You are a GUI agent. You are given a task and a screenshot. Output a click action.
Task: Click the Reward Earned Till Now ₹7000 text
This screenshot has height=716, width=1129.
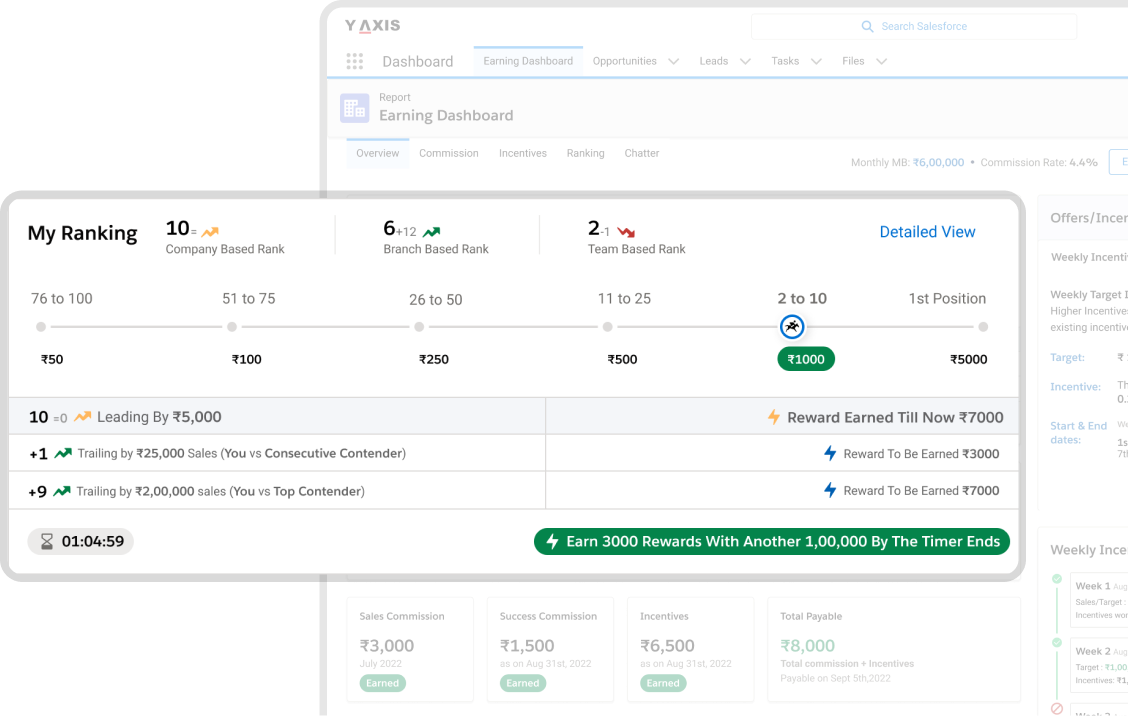coord(895,418)
